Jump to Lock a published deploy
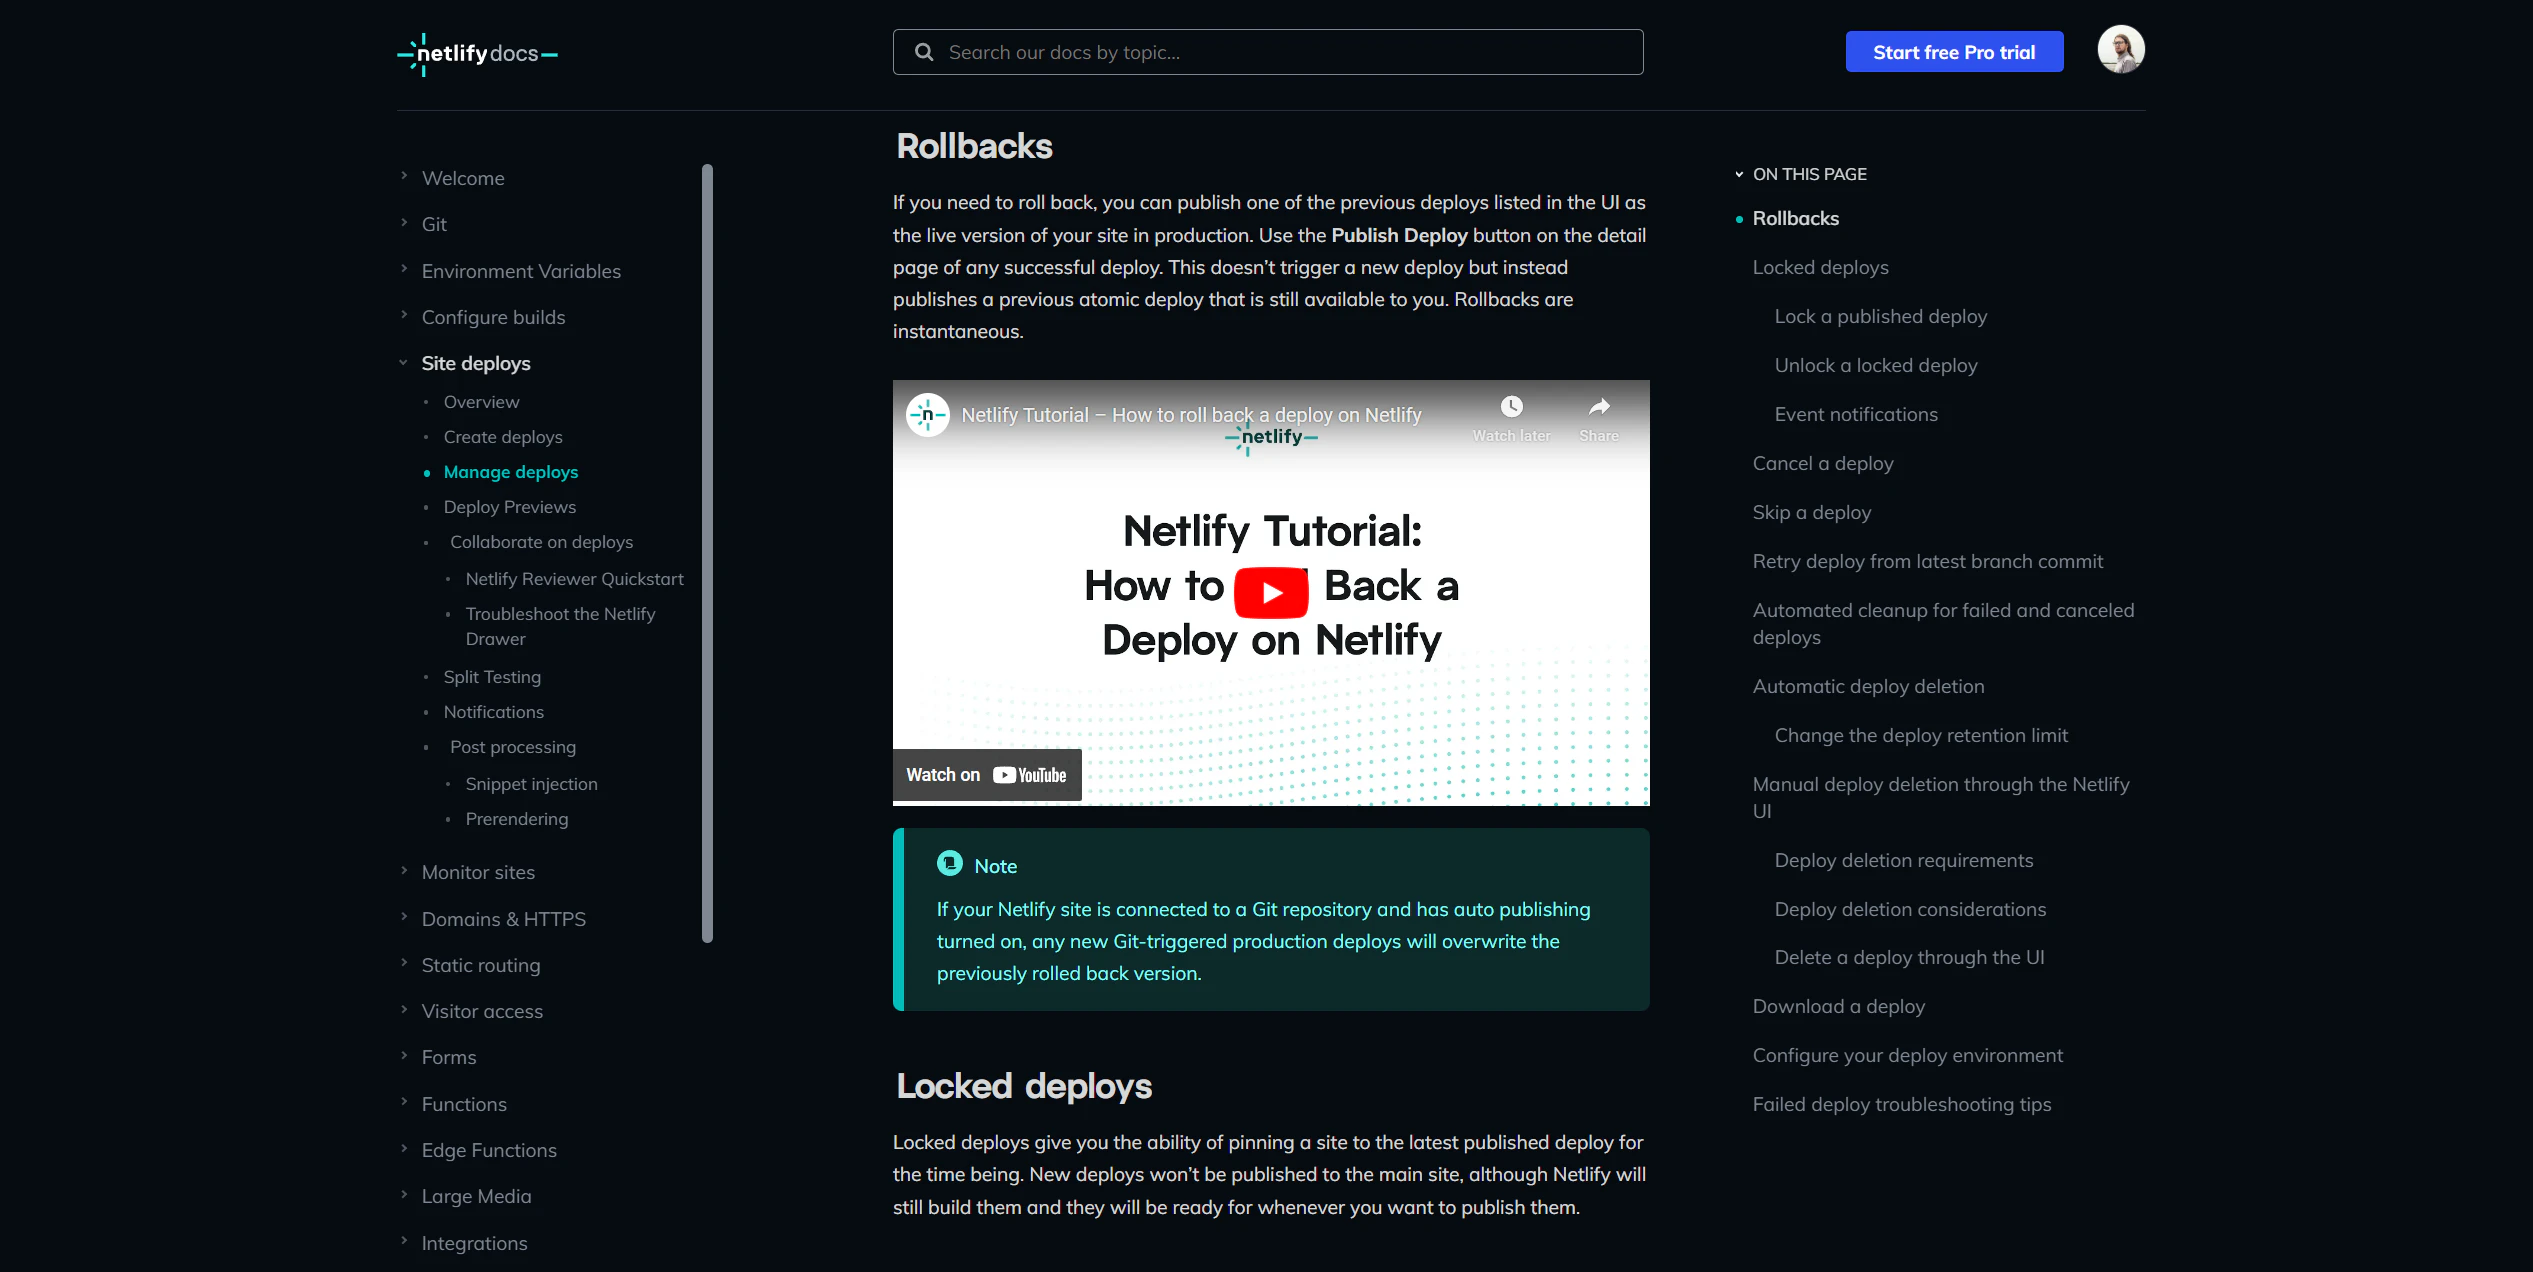 point(1880,316)
